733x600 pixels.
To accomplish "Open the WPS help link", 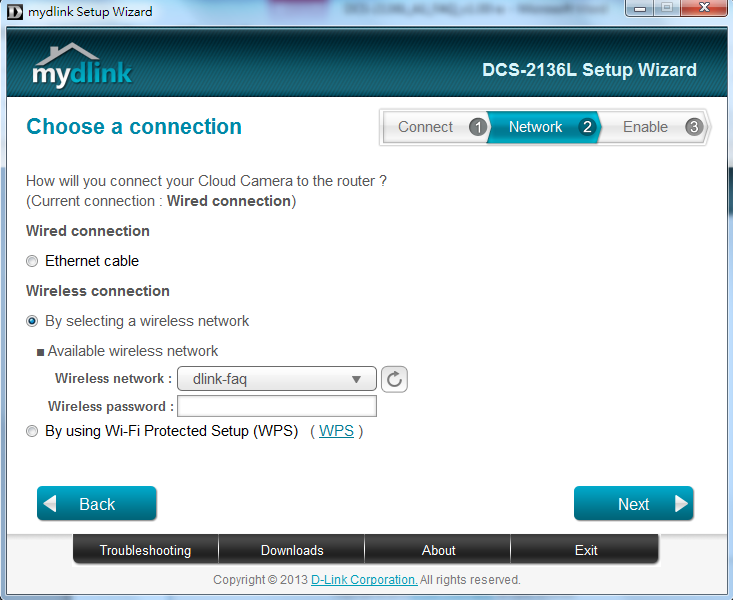I will pyautogui.click(x=336, y=431).
